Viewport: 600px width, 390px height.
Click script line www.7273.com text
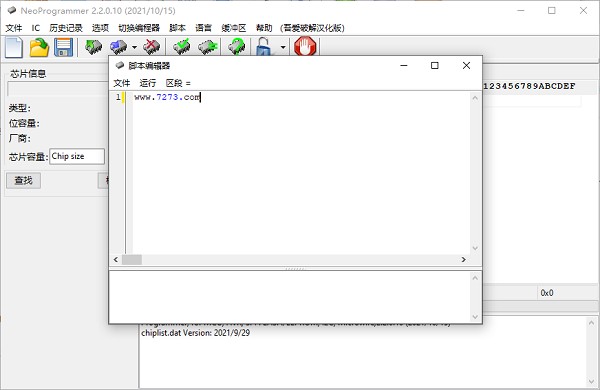click(167, 97)
